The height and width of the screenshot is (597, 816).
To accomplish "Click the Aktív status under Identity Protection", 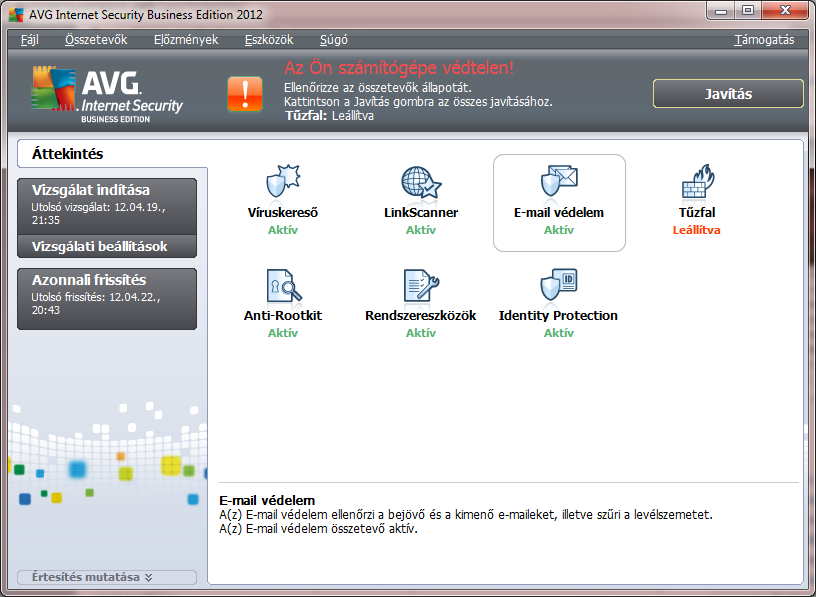I will 558,333.
